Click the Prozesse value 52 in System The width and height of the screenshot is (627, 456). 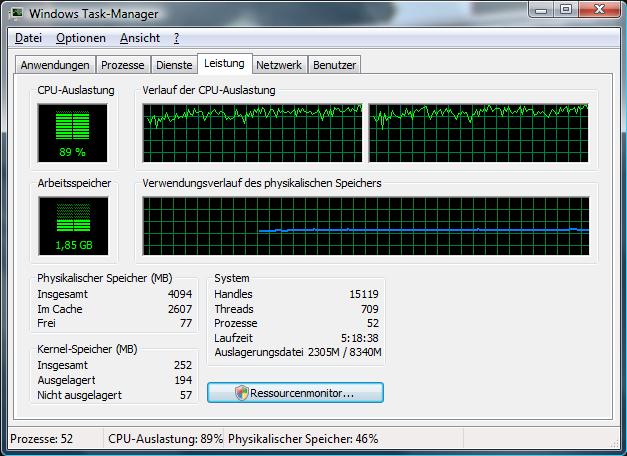(x=373, y=323)
